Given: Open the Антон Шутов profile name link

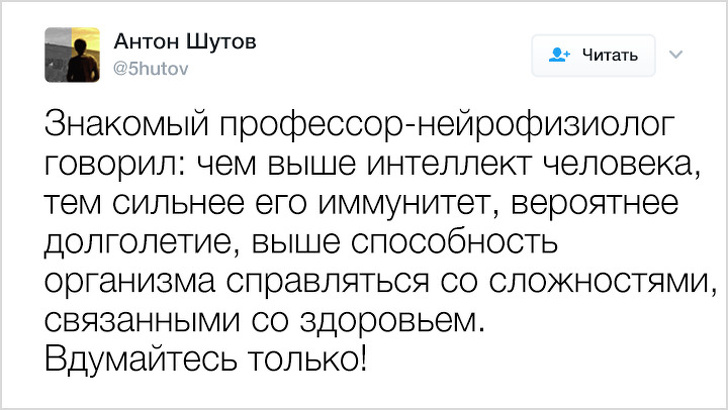Looking at the screenshot, I should (185, 42).
